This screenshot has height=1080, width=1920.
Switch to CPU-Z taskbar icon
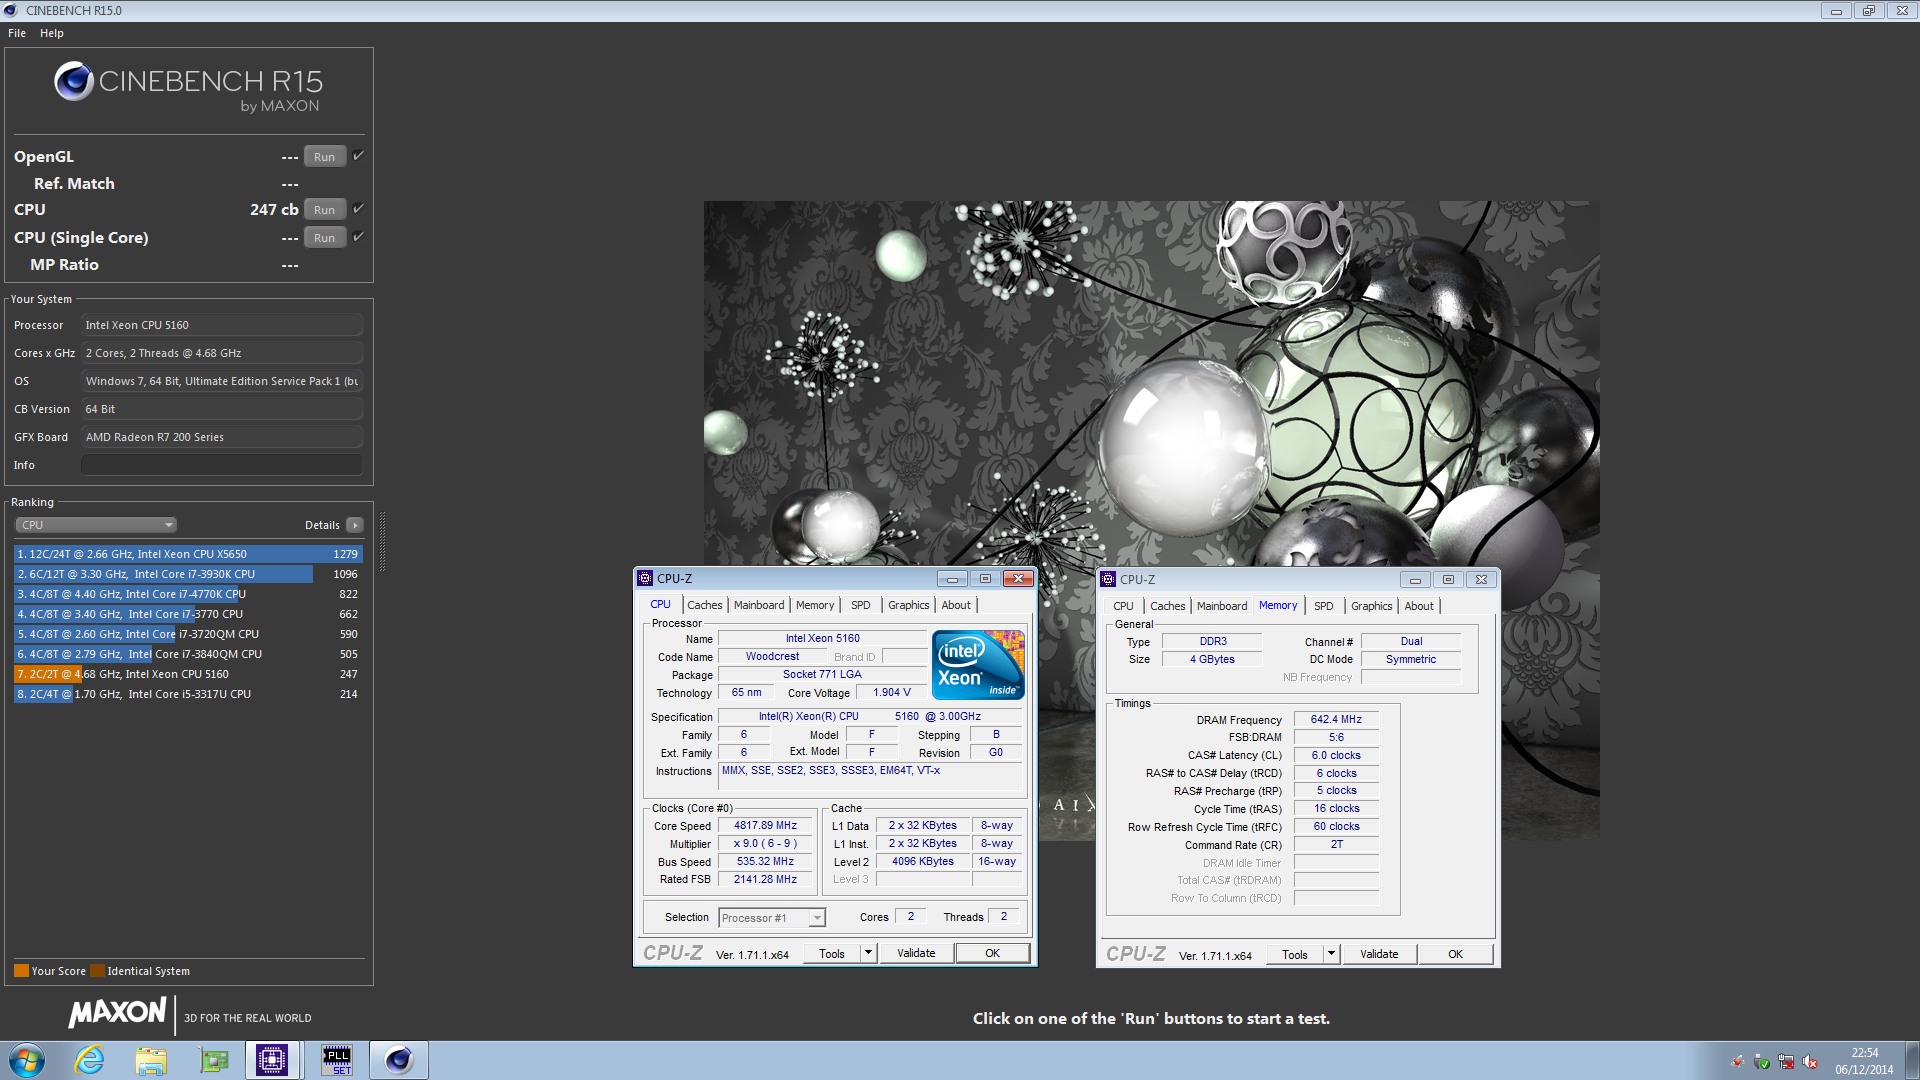tap(272, 1060)
